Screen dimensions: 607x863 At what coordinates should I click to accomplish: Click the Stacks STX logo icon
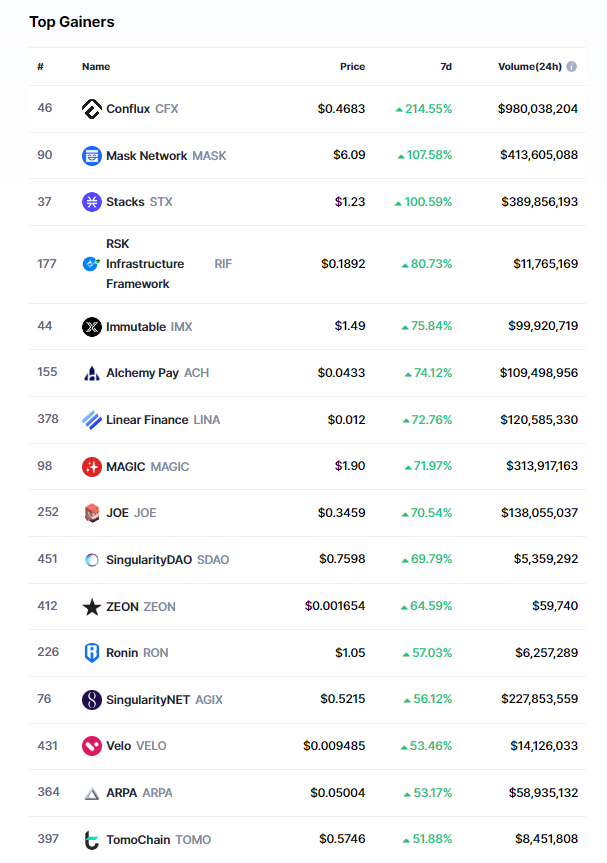[92, 202]
